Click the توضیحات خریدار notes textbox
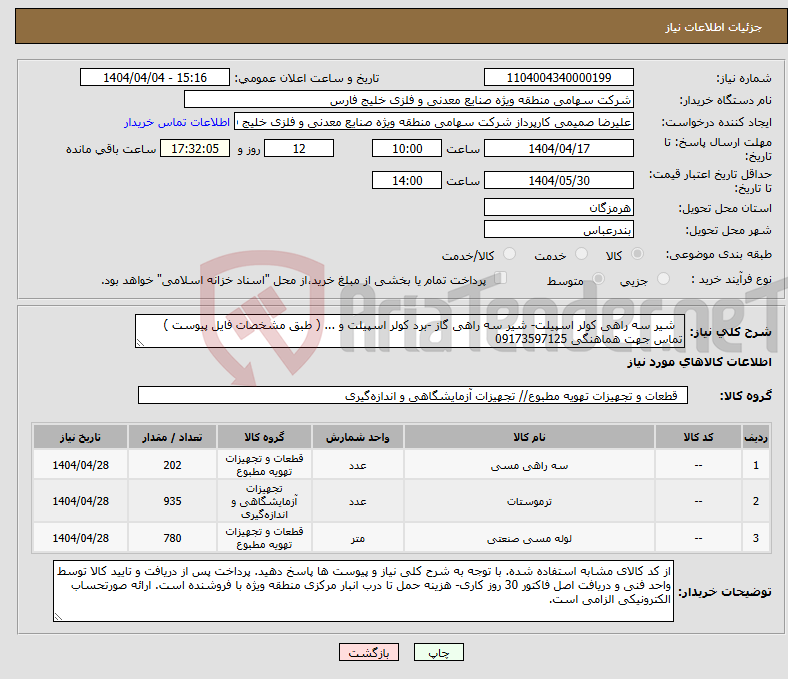The width and height of the screenshot is (788, 679). [x=363, y=591]
